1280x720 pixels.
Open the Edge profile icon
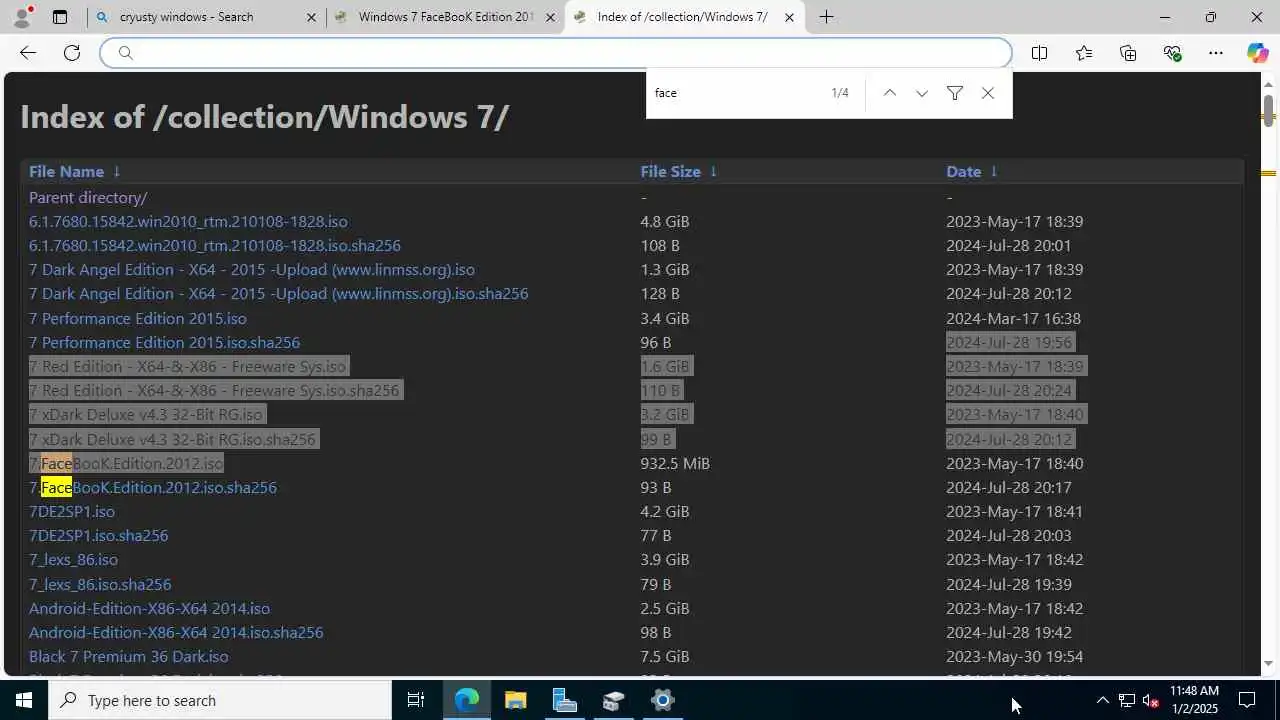pyautogui.click(x=21, y=17)
